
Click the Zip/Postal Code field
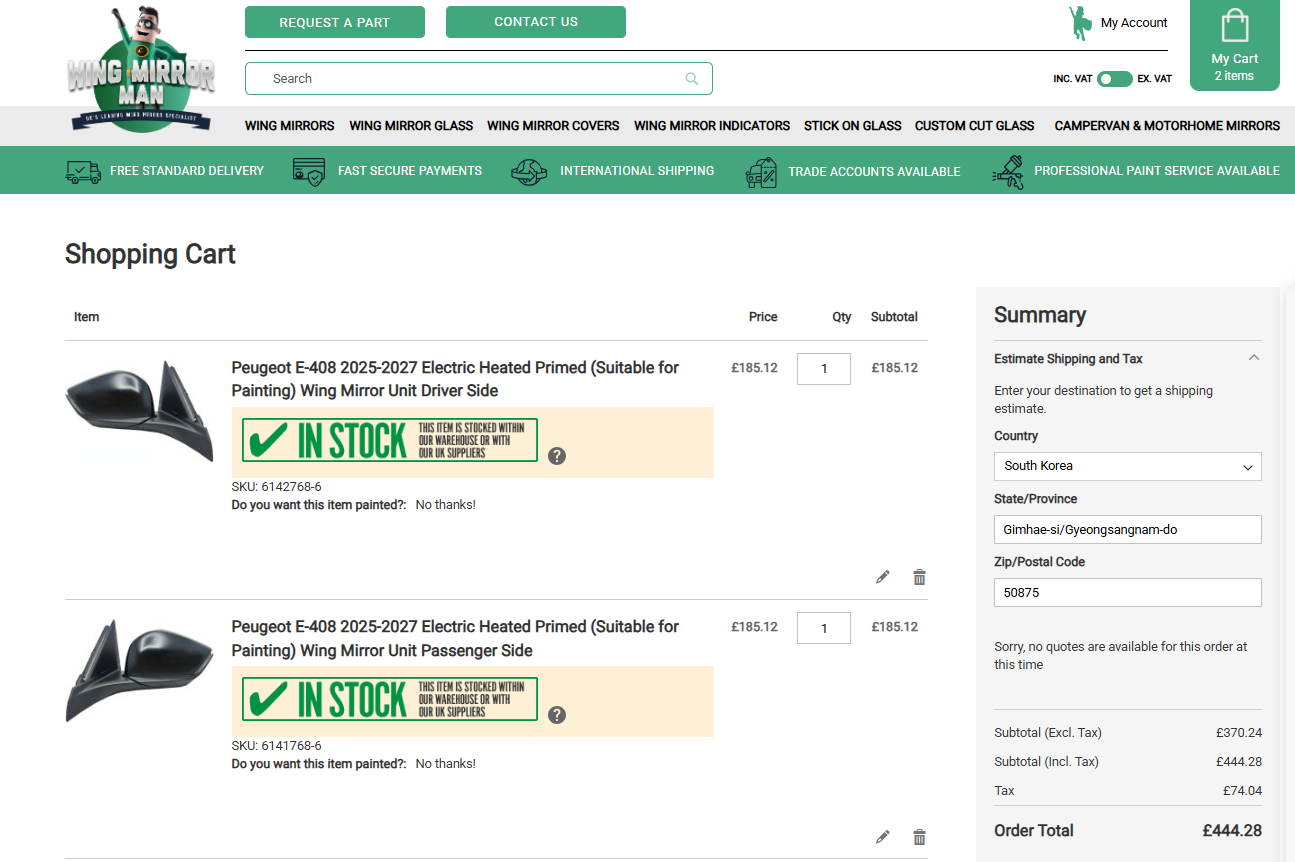pos(1128,592)
